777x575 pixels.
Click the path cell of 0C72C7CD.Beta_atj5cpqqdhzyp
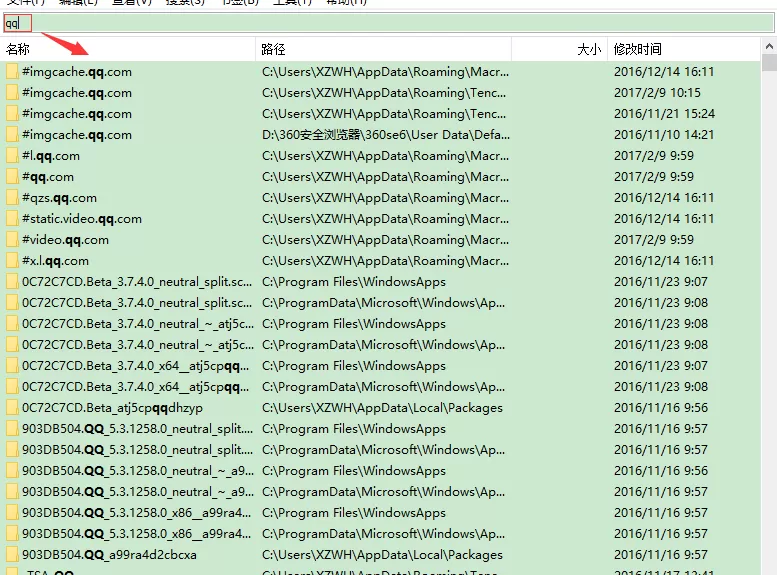(x=382, y=407)
